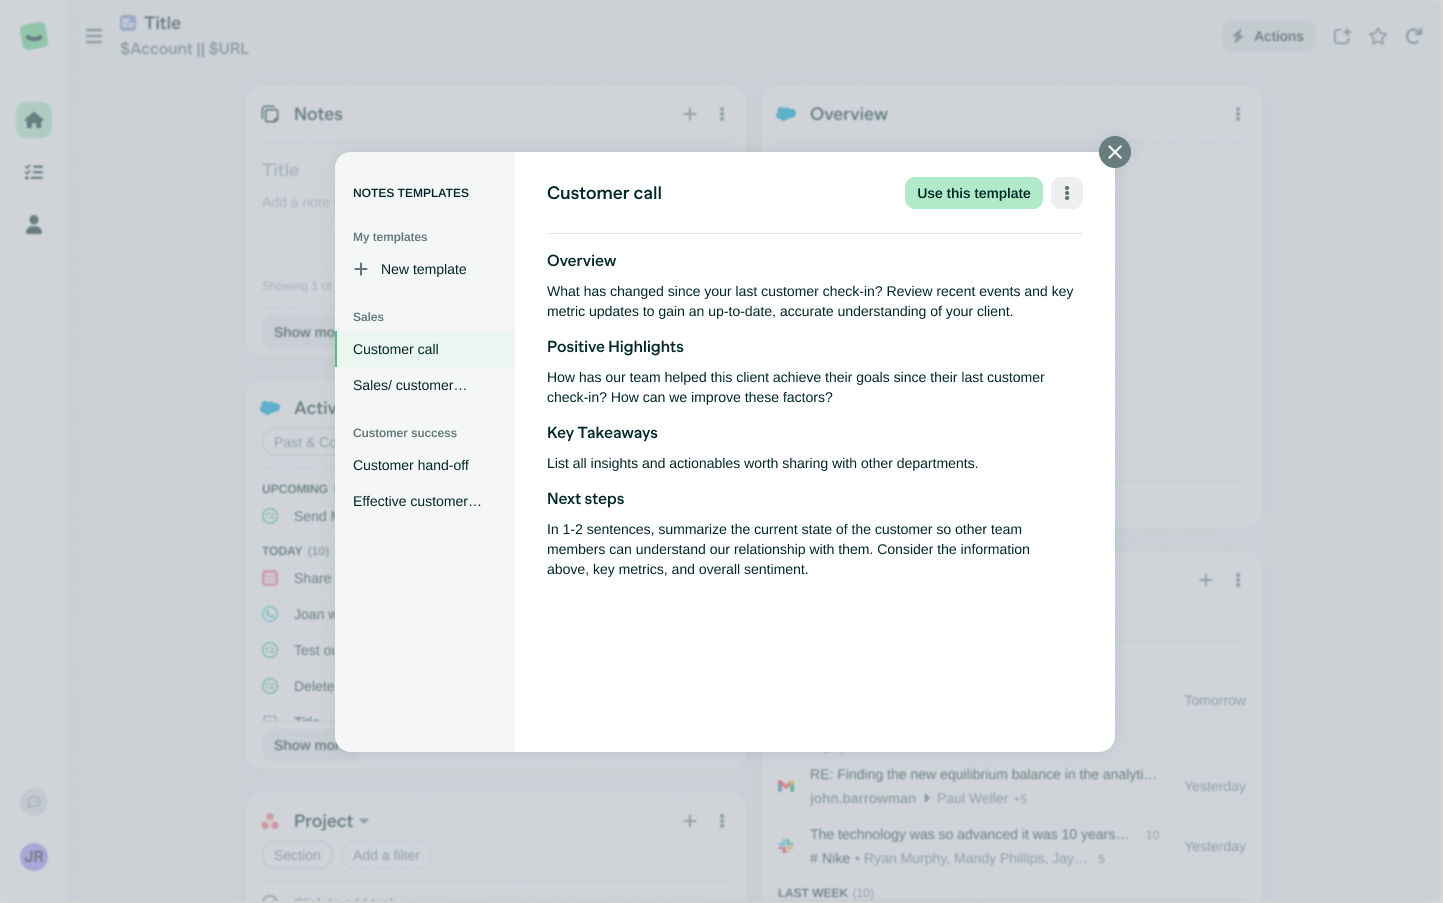Toggle the hamburger menu
1443x903 pixels.
[94, 36]
